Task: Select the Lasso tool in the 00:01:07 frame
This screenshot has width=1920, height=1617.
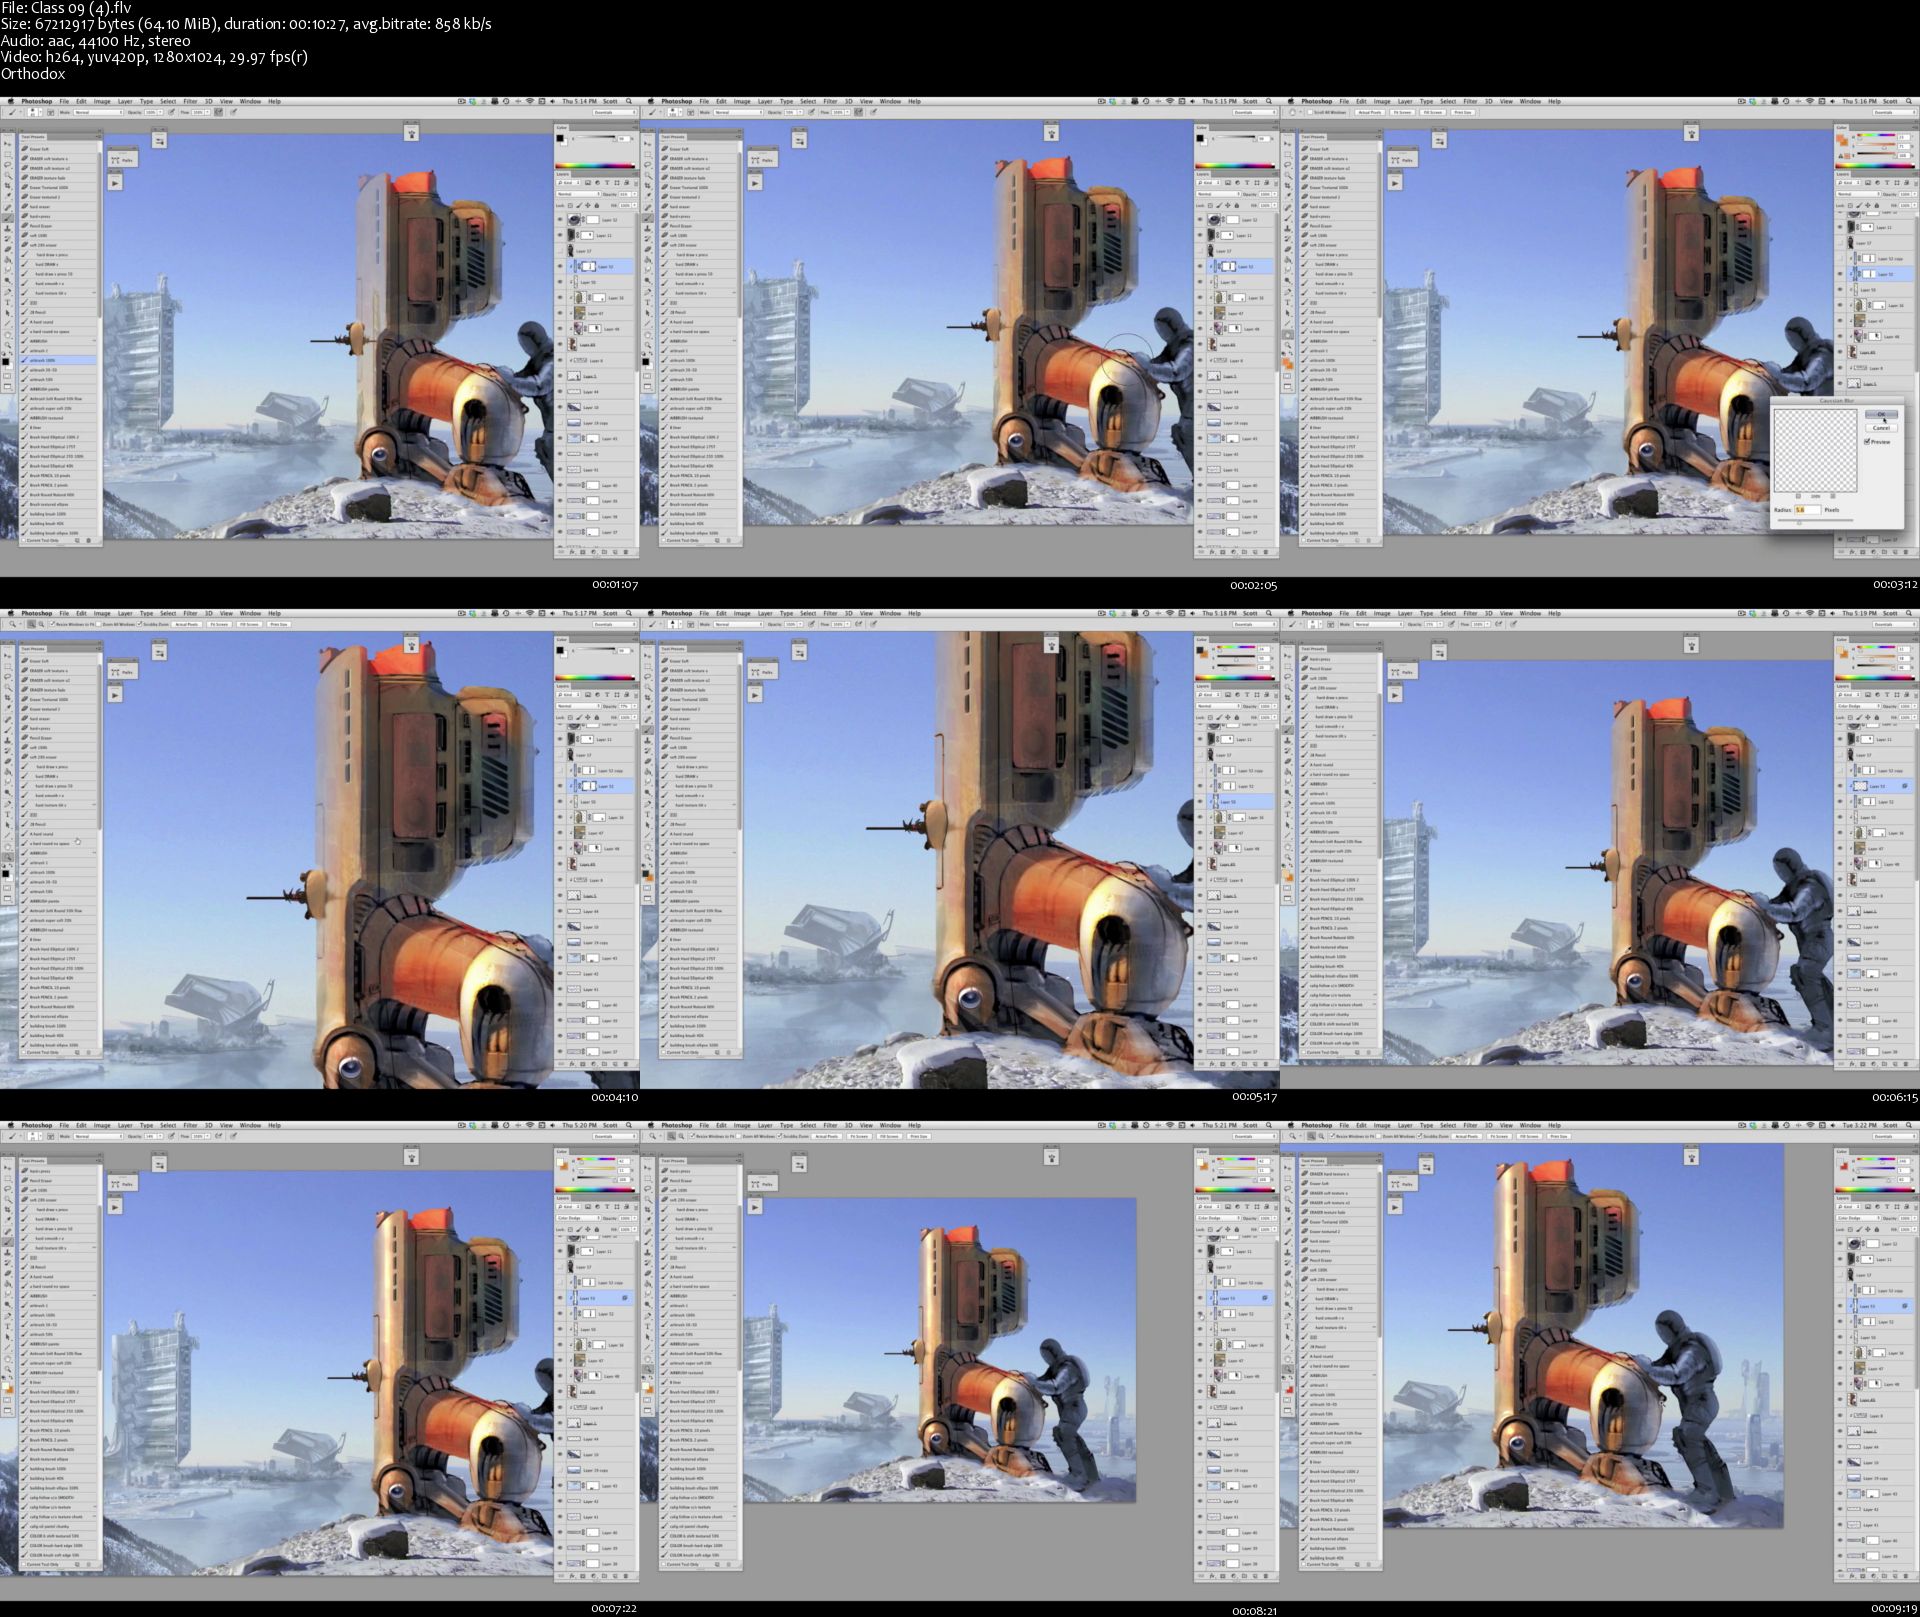Action: click(x=8, y=164)
